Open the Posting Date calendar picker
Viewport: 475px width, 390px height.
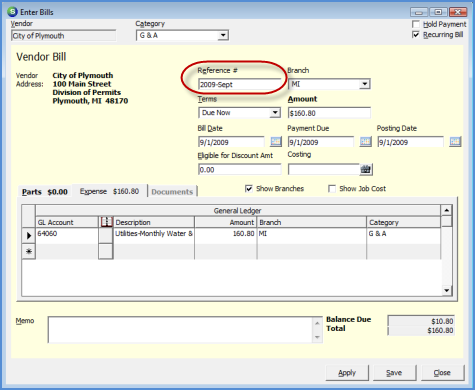tap(455, 142)
